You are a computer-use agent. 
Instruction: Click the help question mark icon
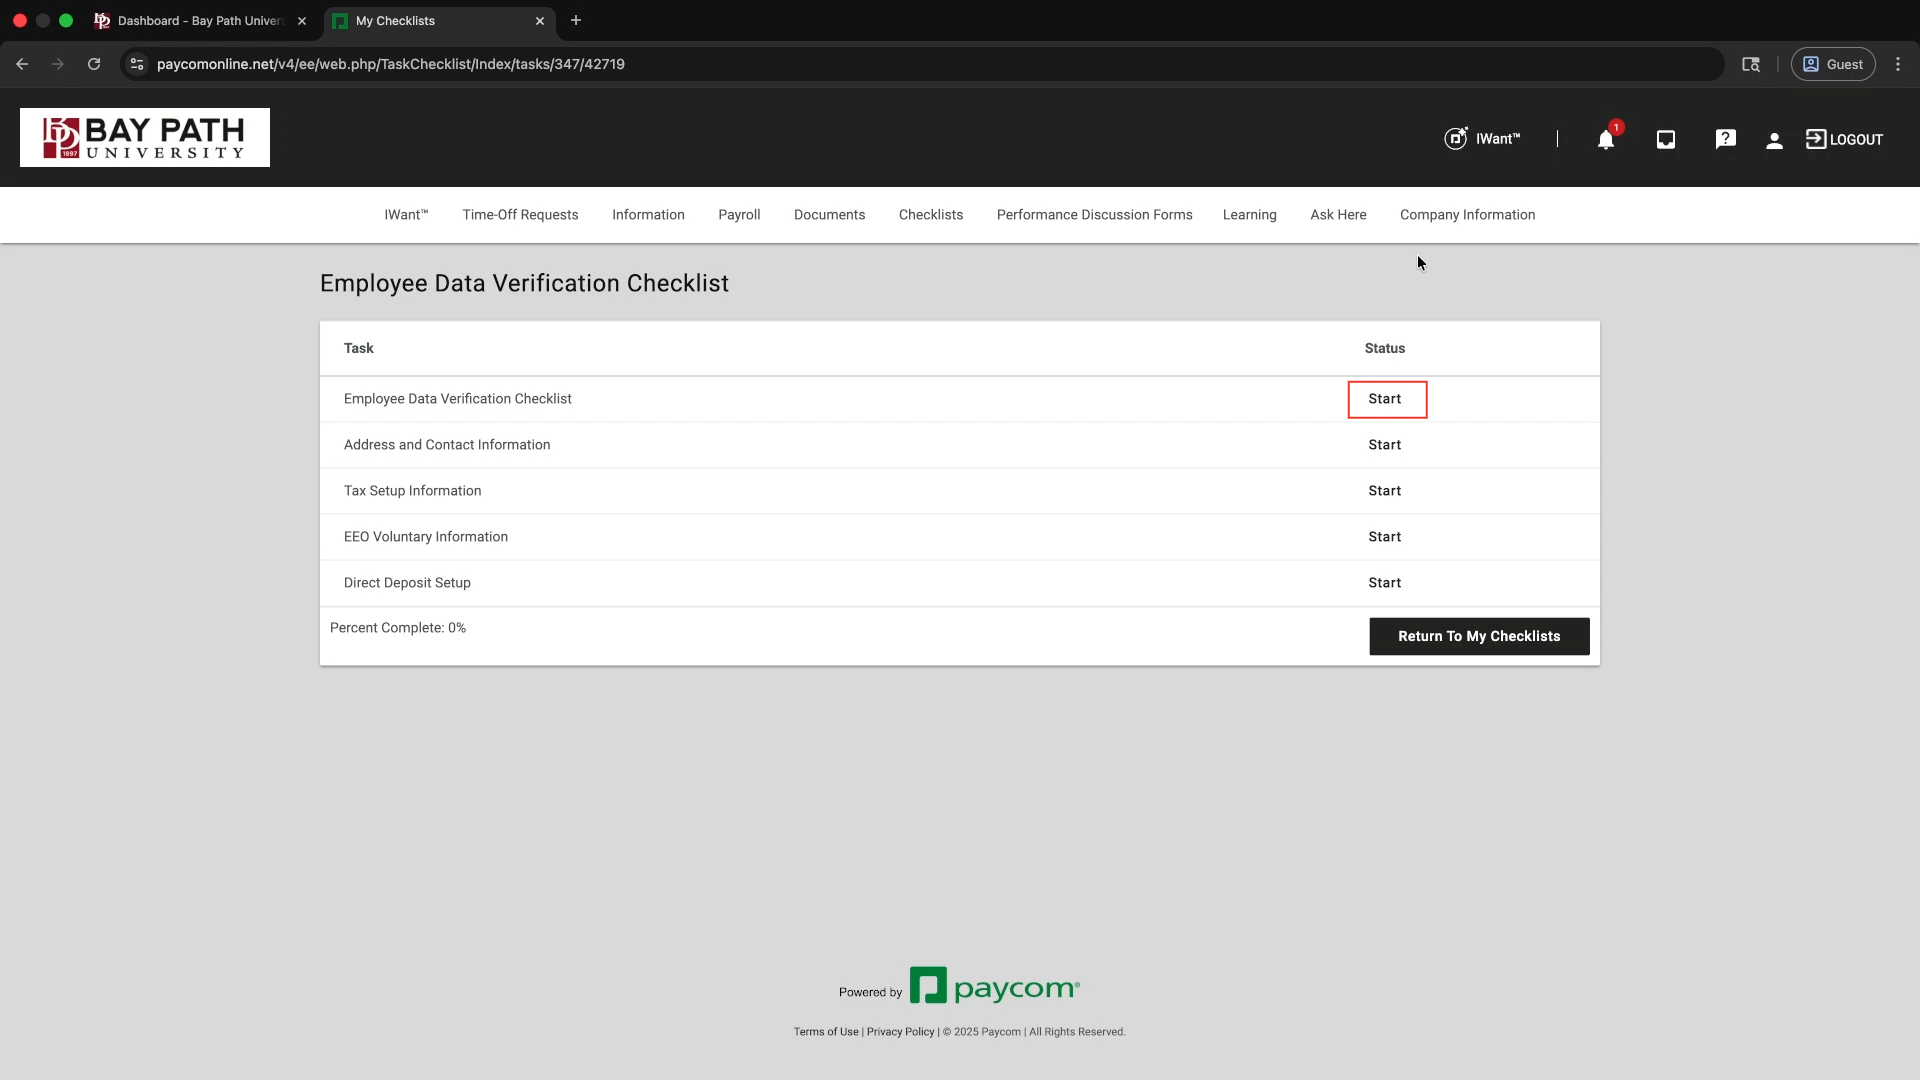[x=1725, y=140]
